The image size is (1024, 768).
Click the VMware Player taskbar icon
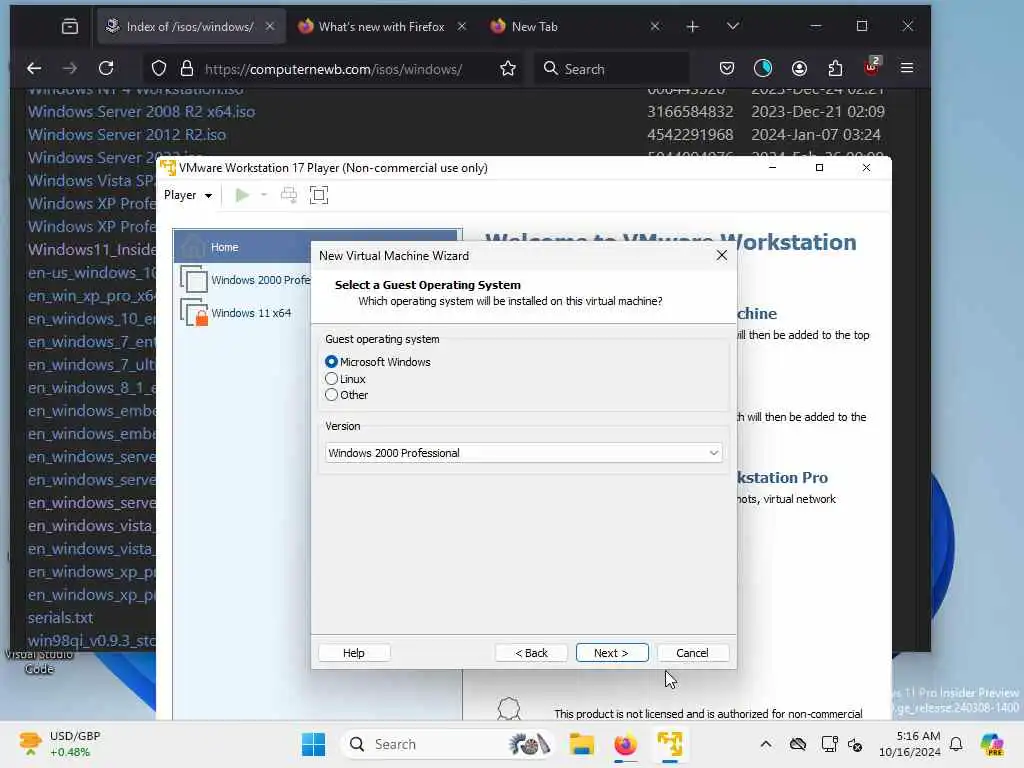point(670,744)
